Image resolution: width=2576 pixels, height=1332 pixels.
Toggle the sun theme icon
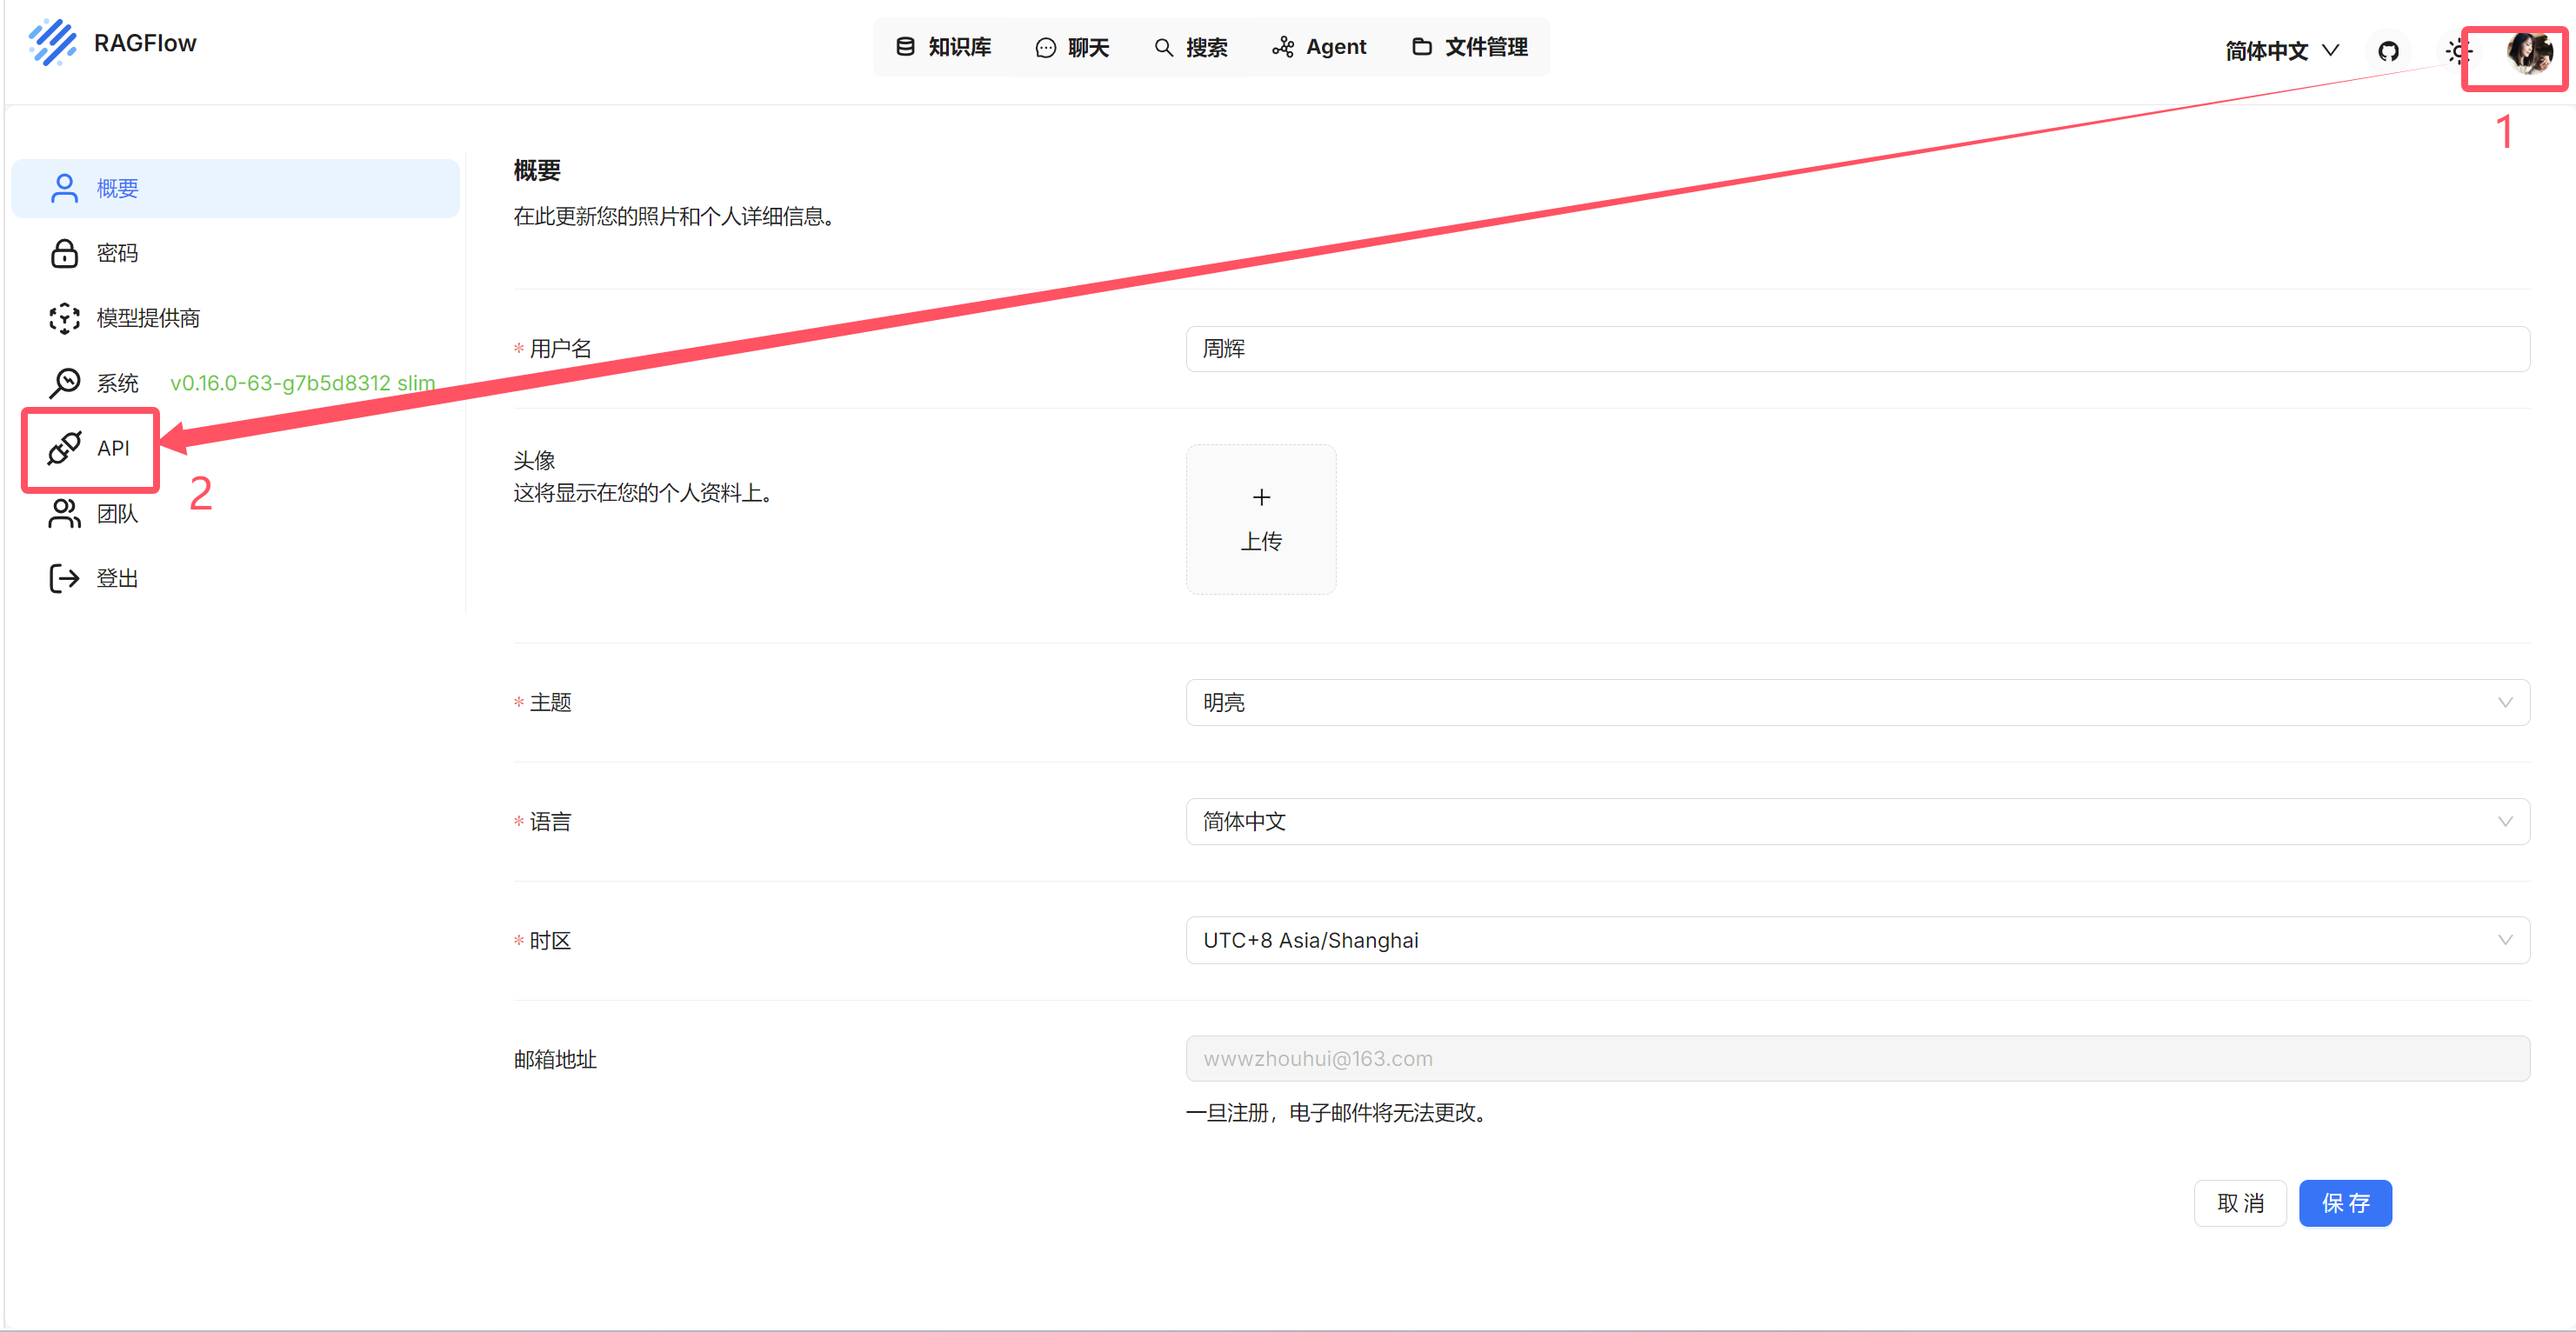pos(2457,51)
